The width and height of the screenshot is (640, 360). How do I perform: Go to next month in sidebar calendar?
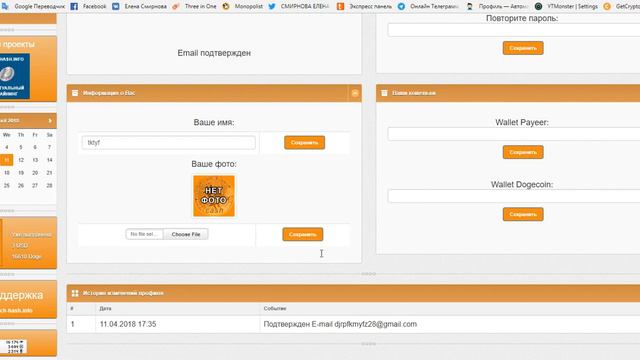(50, 120)
